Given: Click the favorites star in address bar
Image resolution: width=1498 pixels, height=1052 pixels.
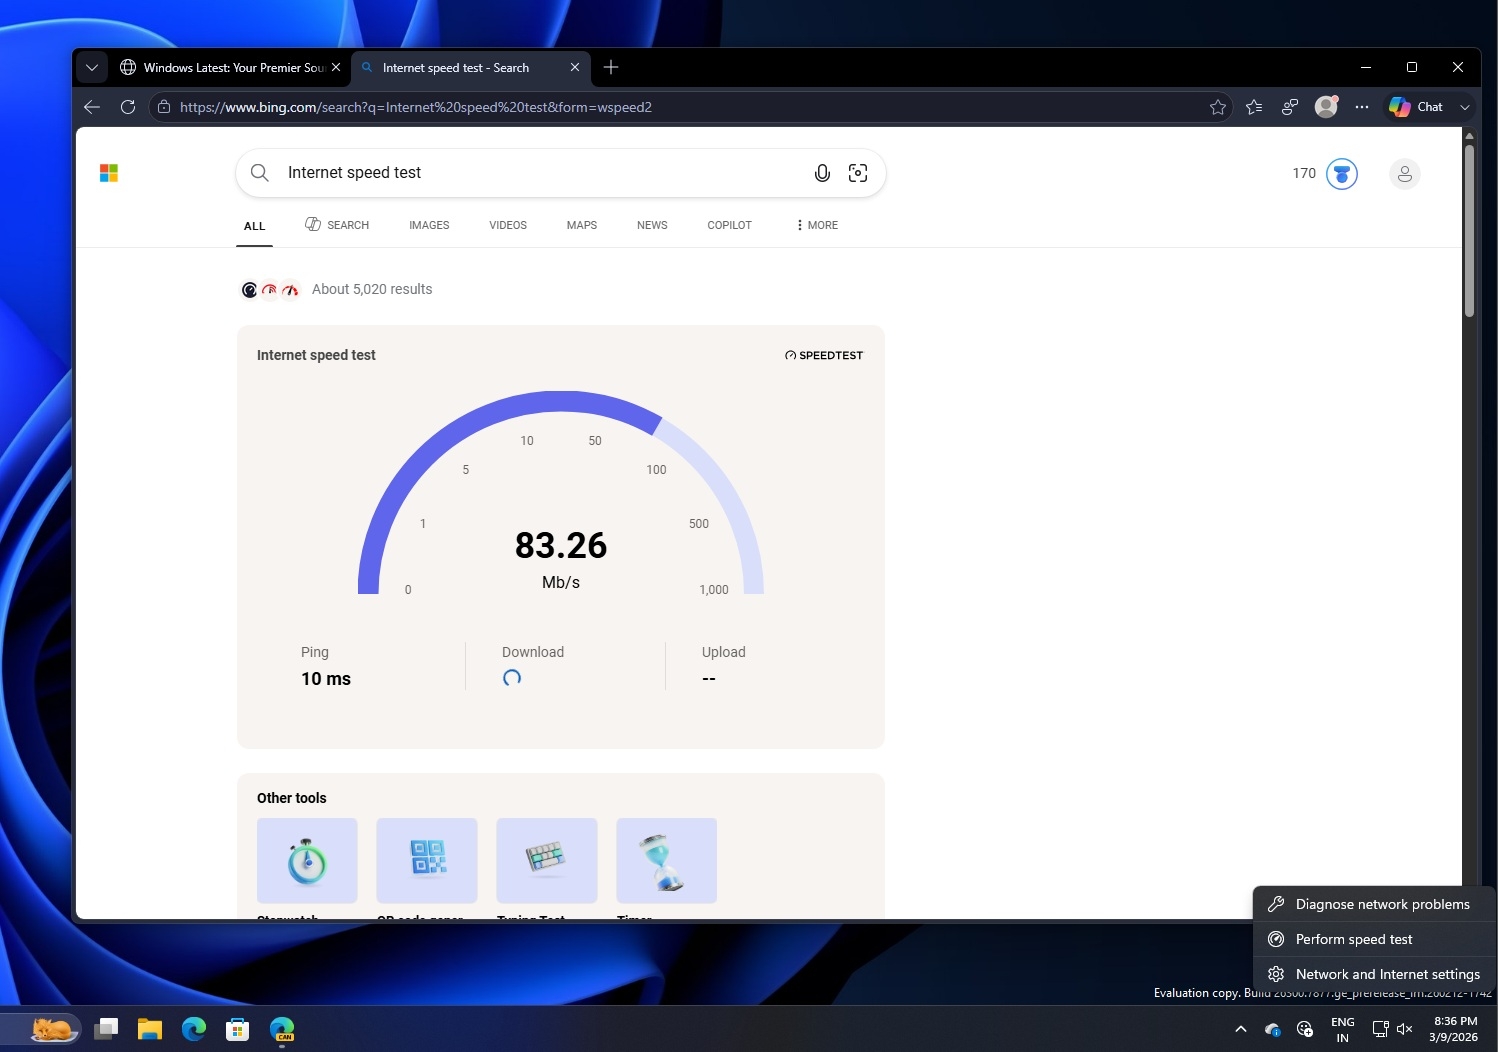Looking at the screenshot, I should click(1218, 107).
